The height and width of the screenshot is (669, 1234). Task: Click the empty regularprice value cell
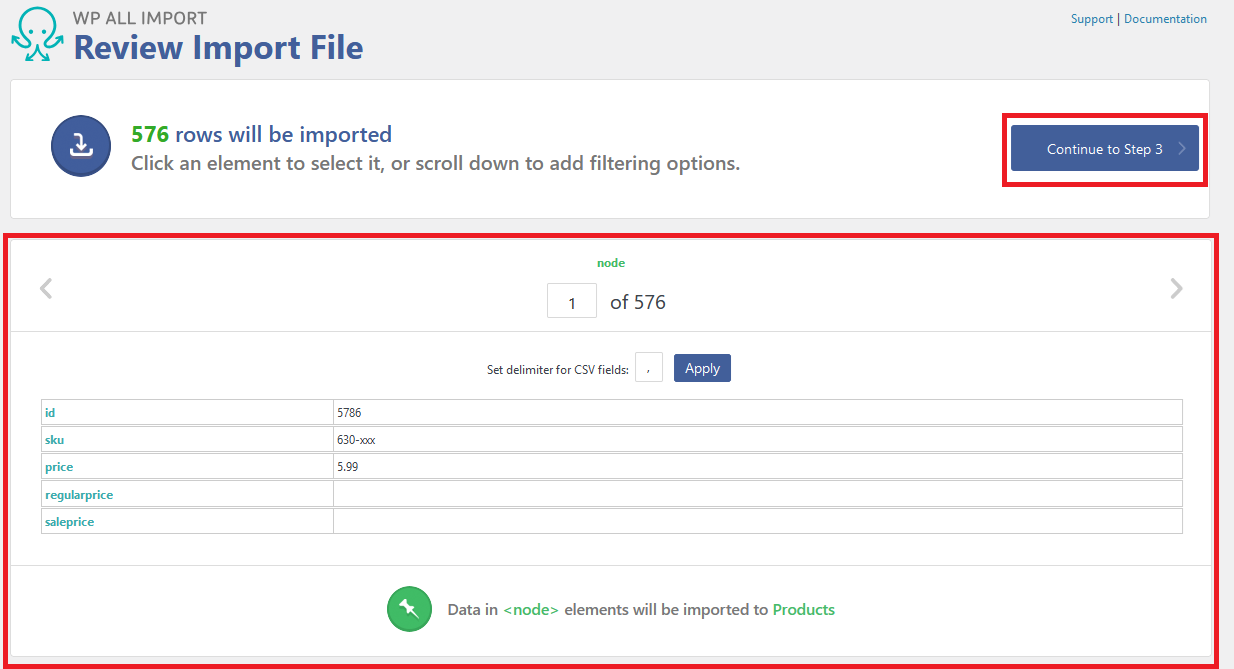click(758, 494)
